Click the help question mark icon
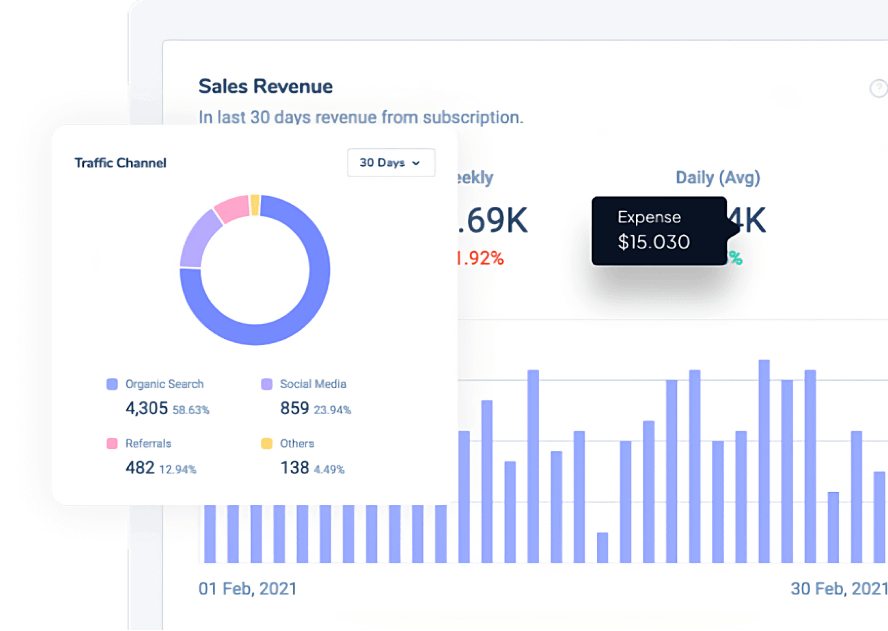888x631 pixels. (x=879, y=89)
